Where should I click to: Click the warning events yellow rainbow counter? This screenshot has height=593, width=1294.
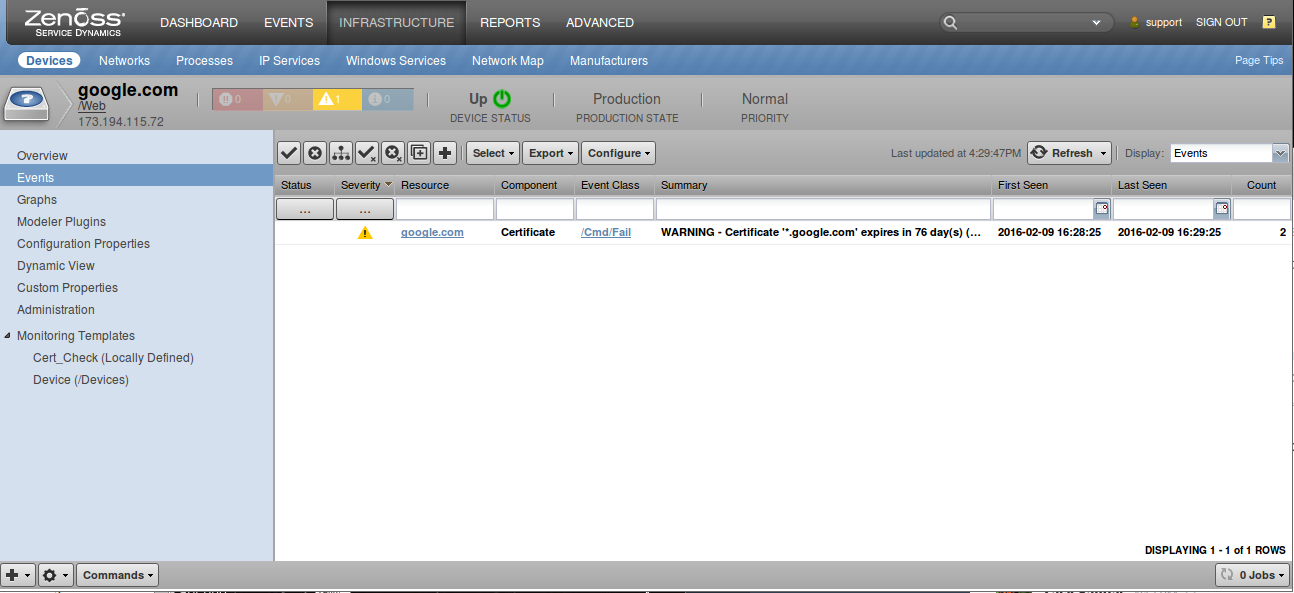click(338, 99)
